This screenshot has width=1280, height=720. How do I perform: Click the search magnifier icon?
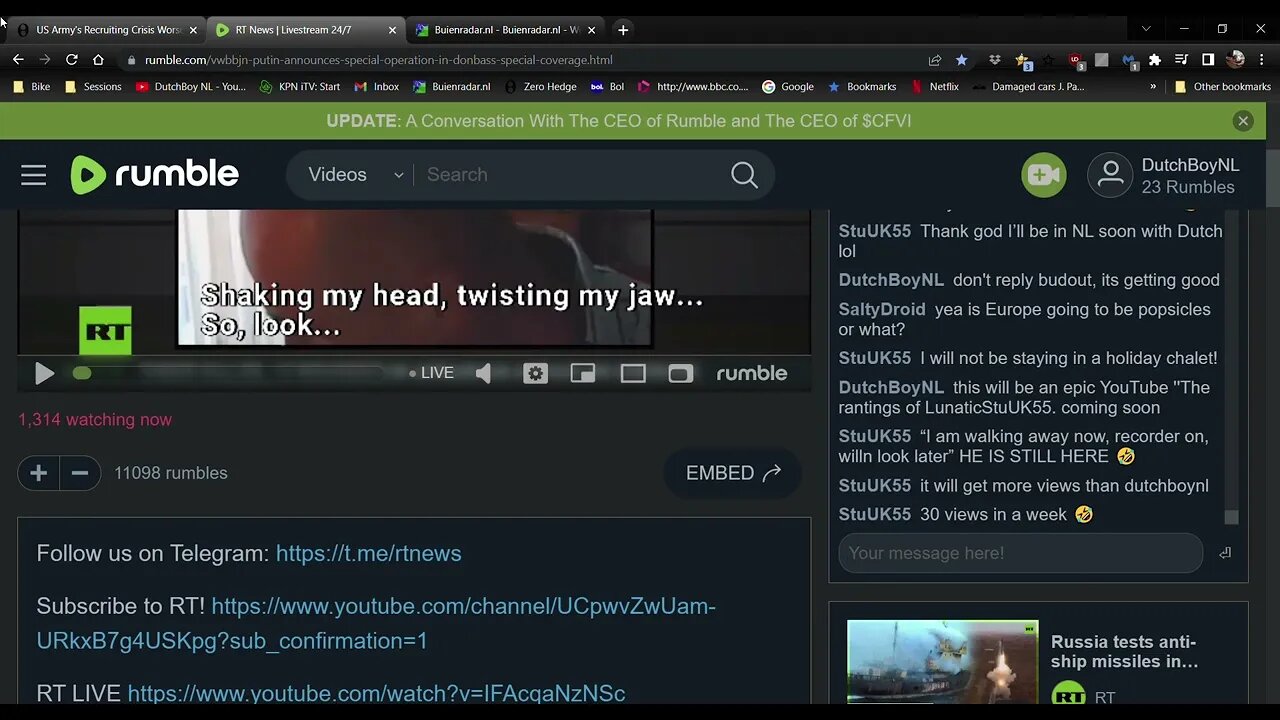tap(744, 175)
